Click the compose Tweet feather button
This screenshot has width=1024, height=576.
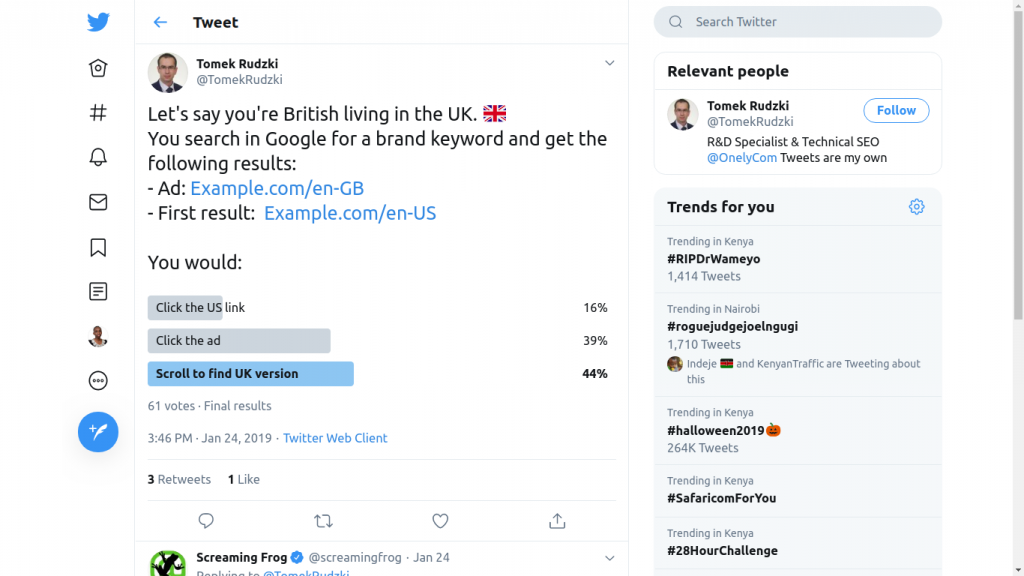(x=98, y=432)
